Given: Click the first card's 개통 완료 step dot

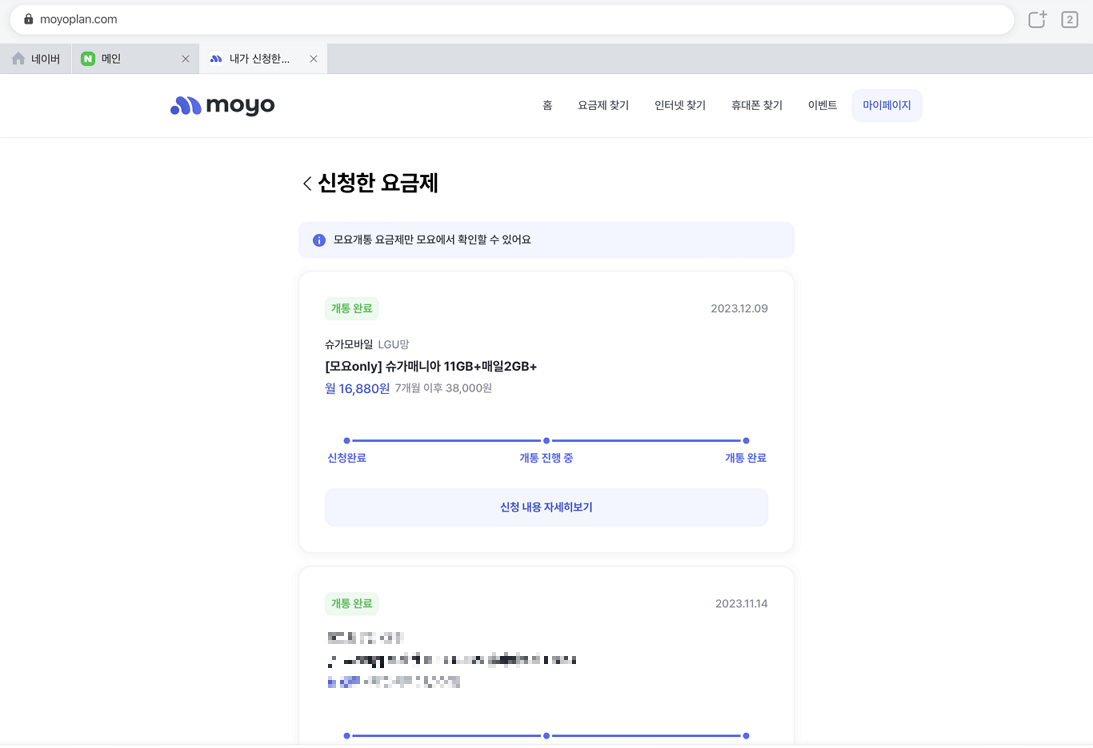Looking at the screenshot, I should tap(746, 441).
